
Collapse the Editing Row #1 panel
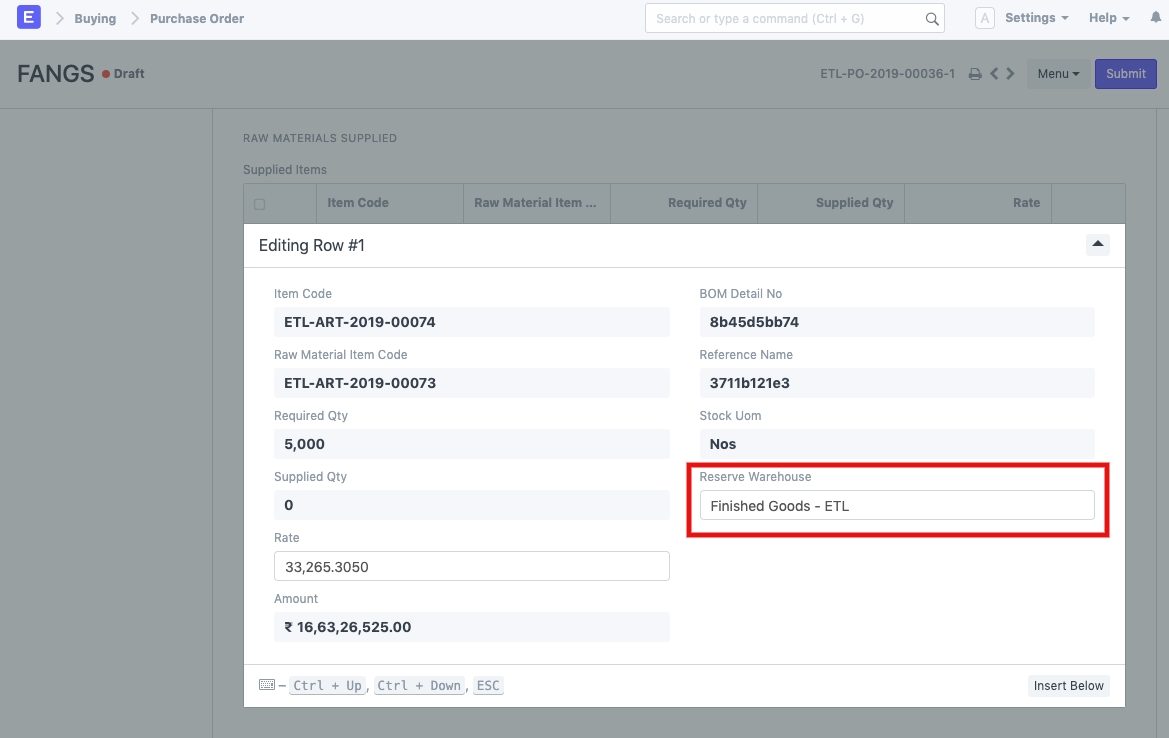(x=1097, y=244)
